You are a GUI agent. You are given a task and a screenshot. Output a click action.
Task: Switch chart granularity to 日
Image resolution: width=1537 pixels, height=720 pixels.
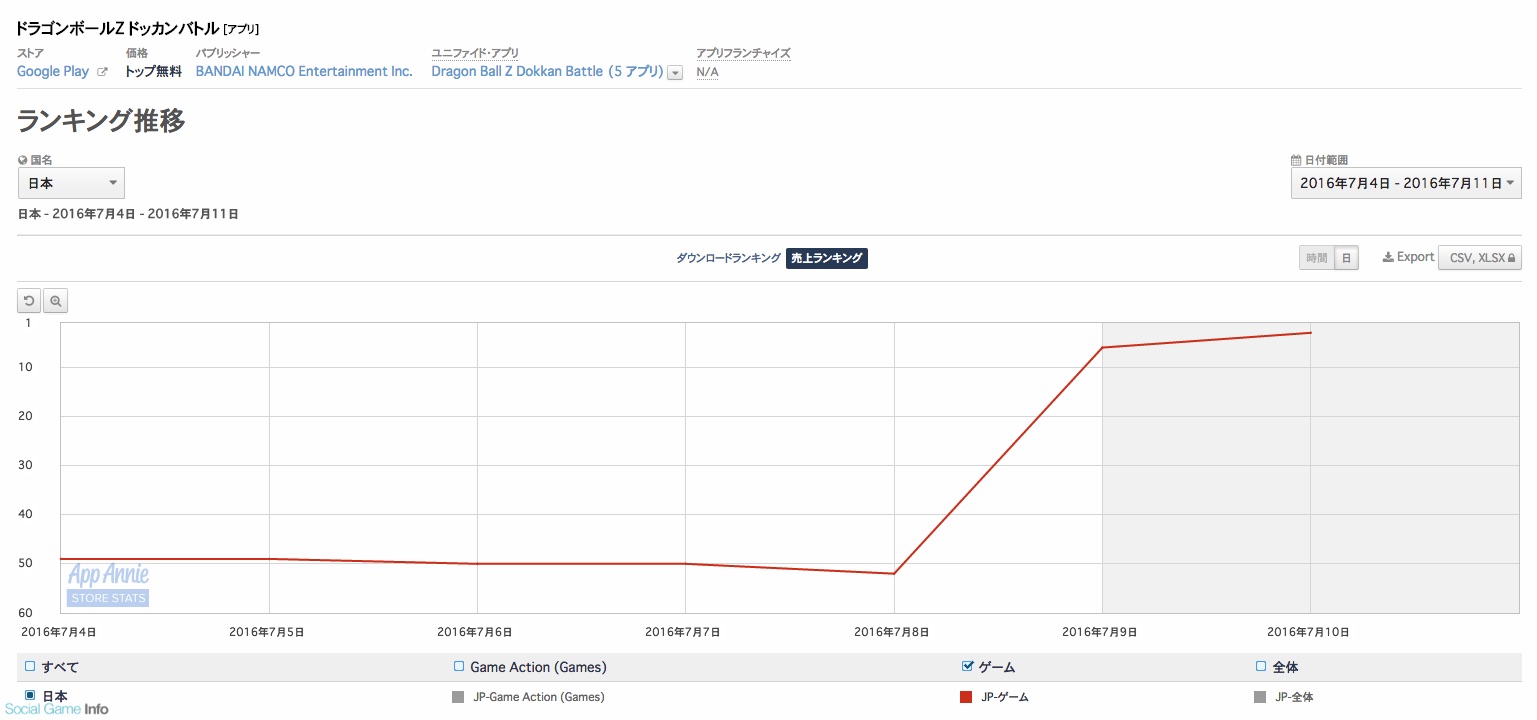(x=1346, y=258)
